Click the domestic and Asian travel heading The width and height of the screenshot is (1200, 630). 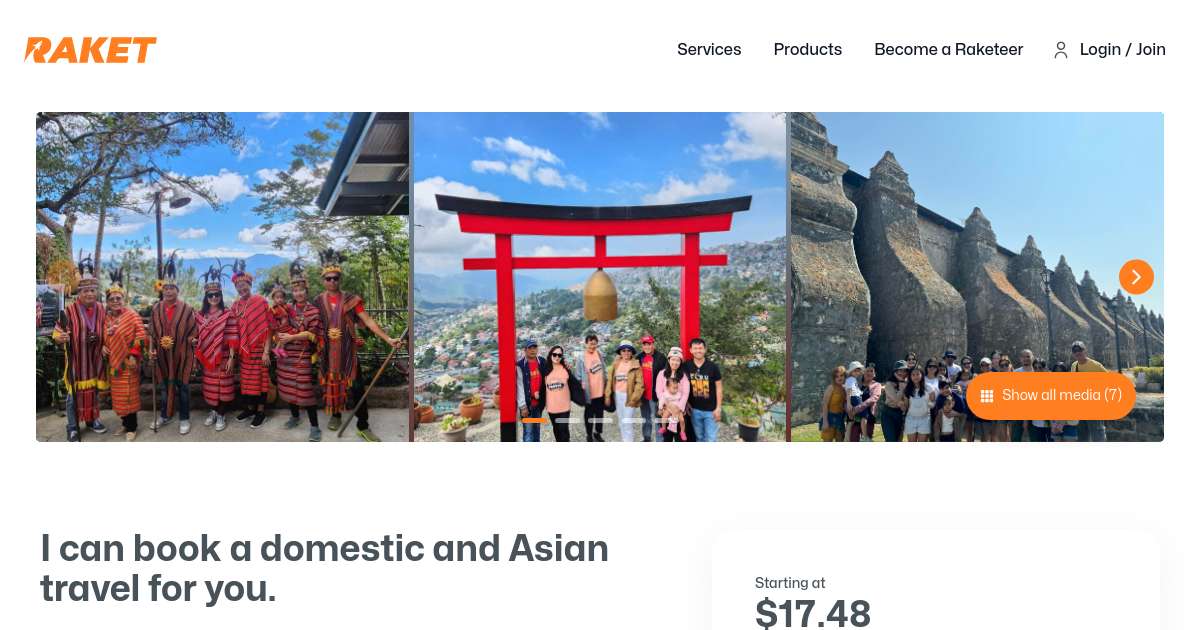tap(325, 568)
